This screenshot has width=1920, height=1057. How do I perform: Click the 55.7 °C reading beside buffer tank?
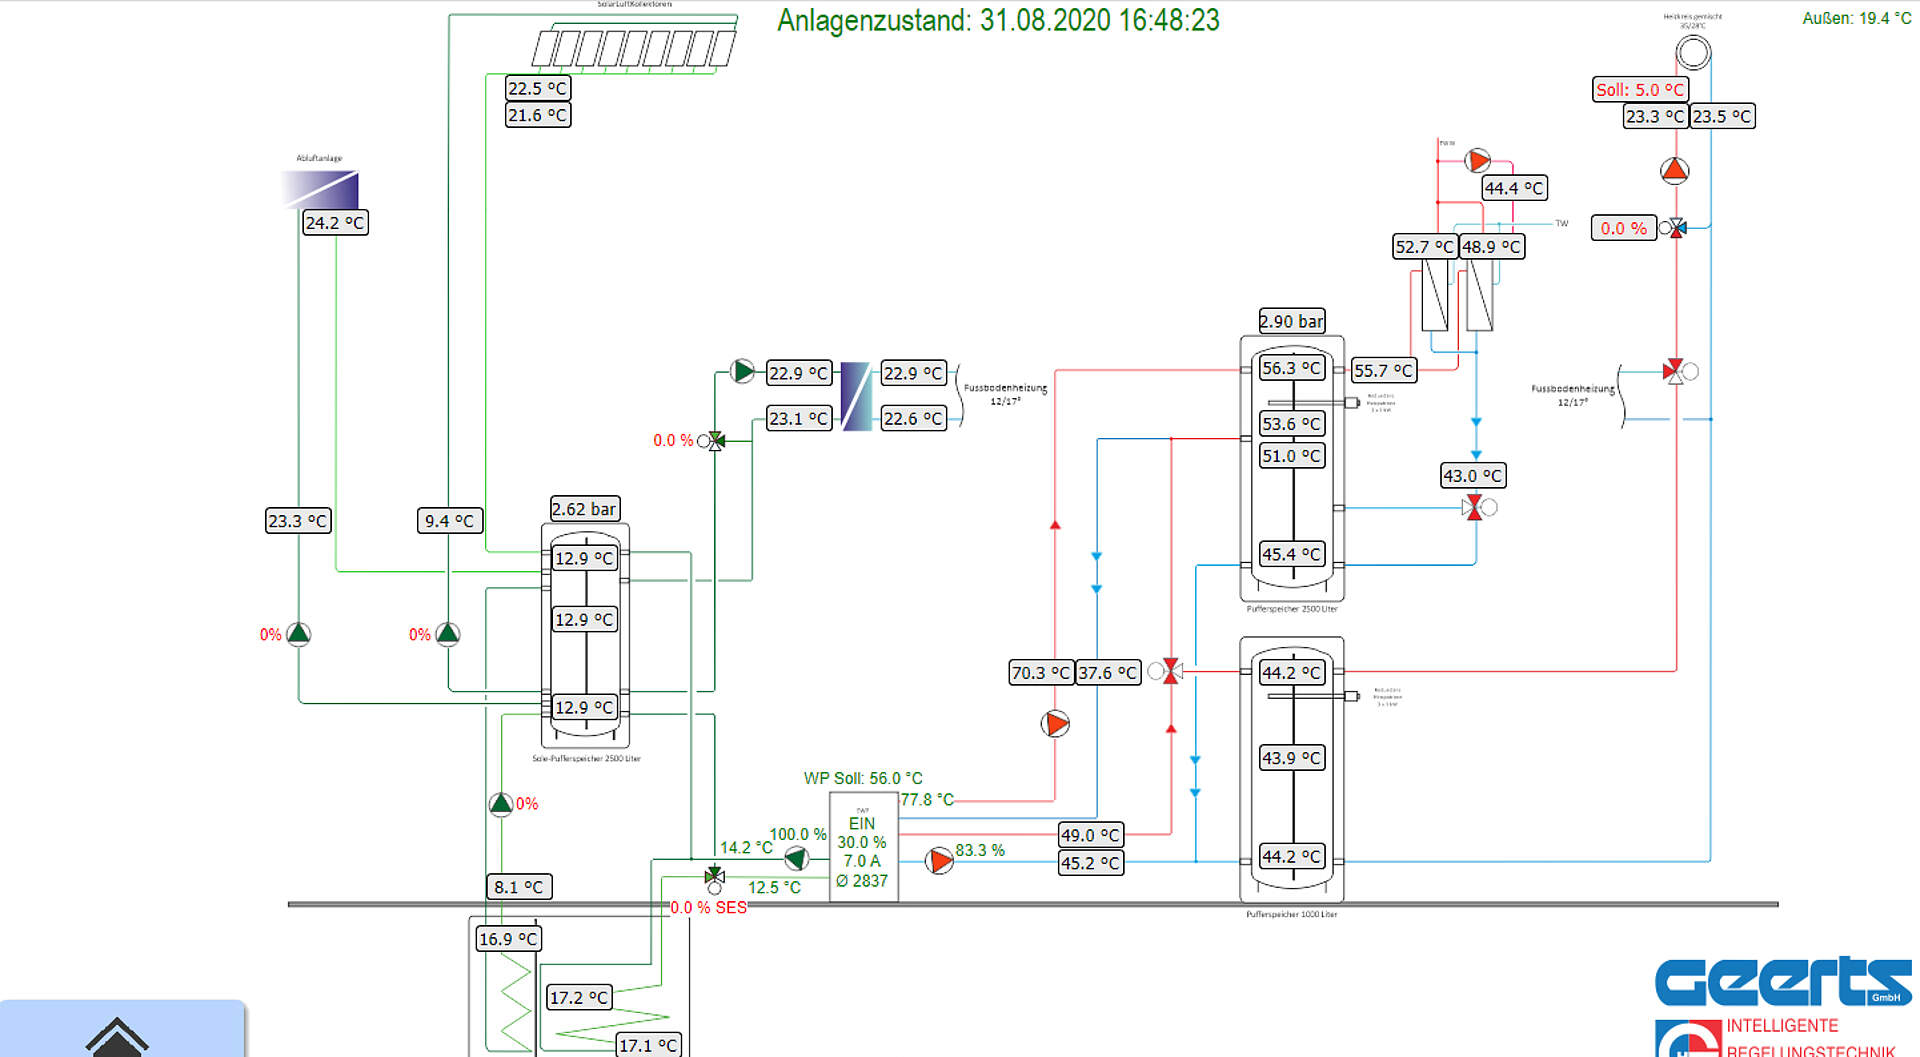click(x=1383, y=370)
